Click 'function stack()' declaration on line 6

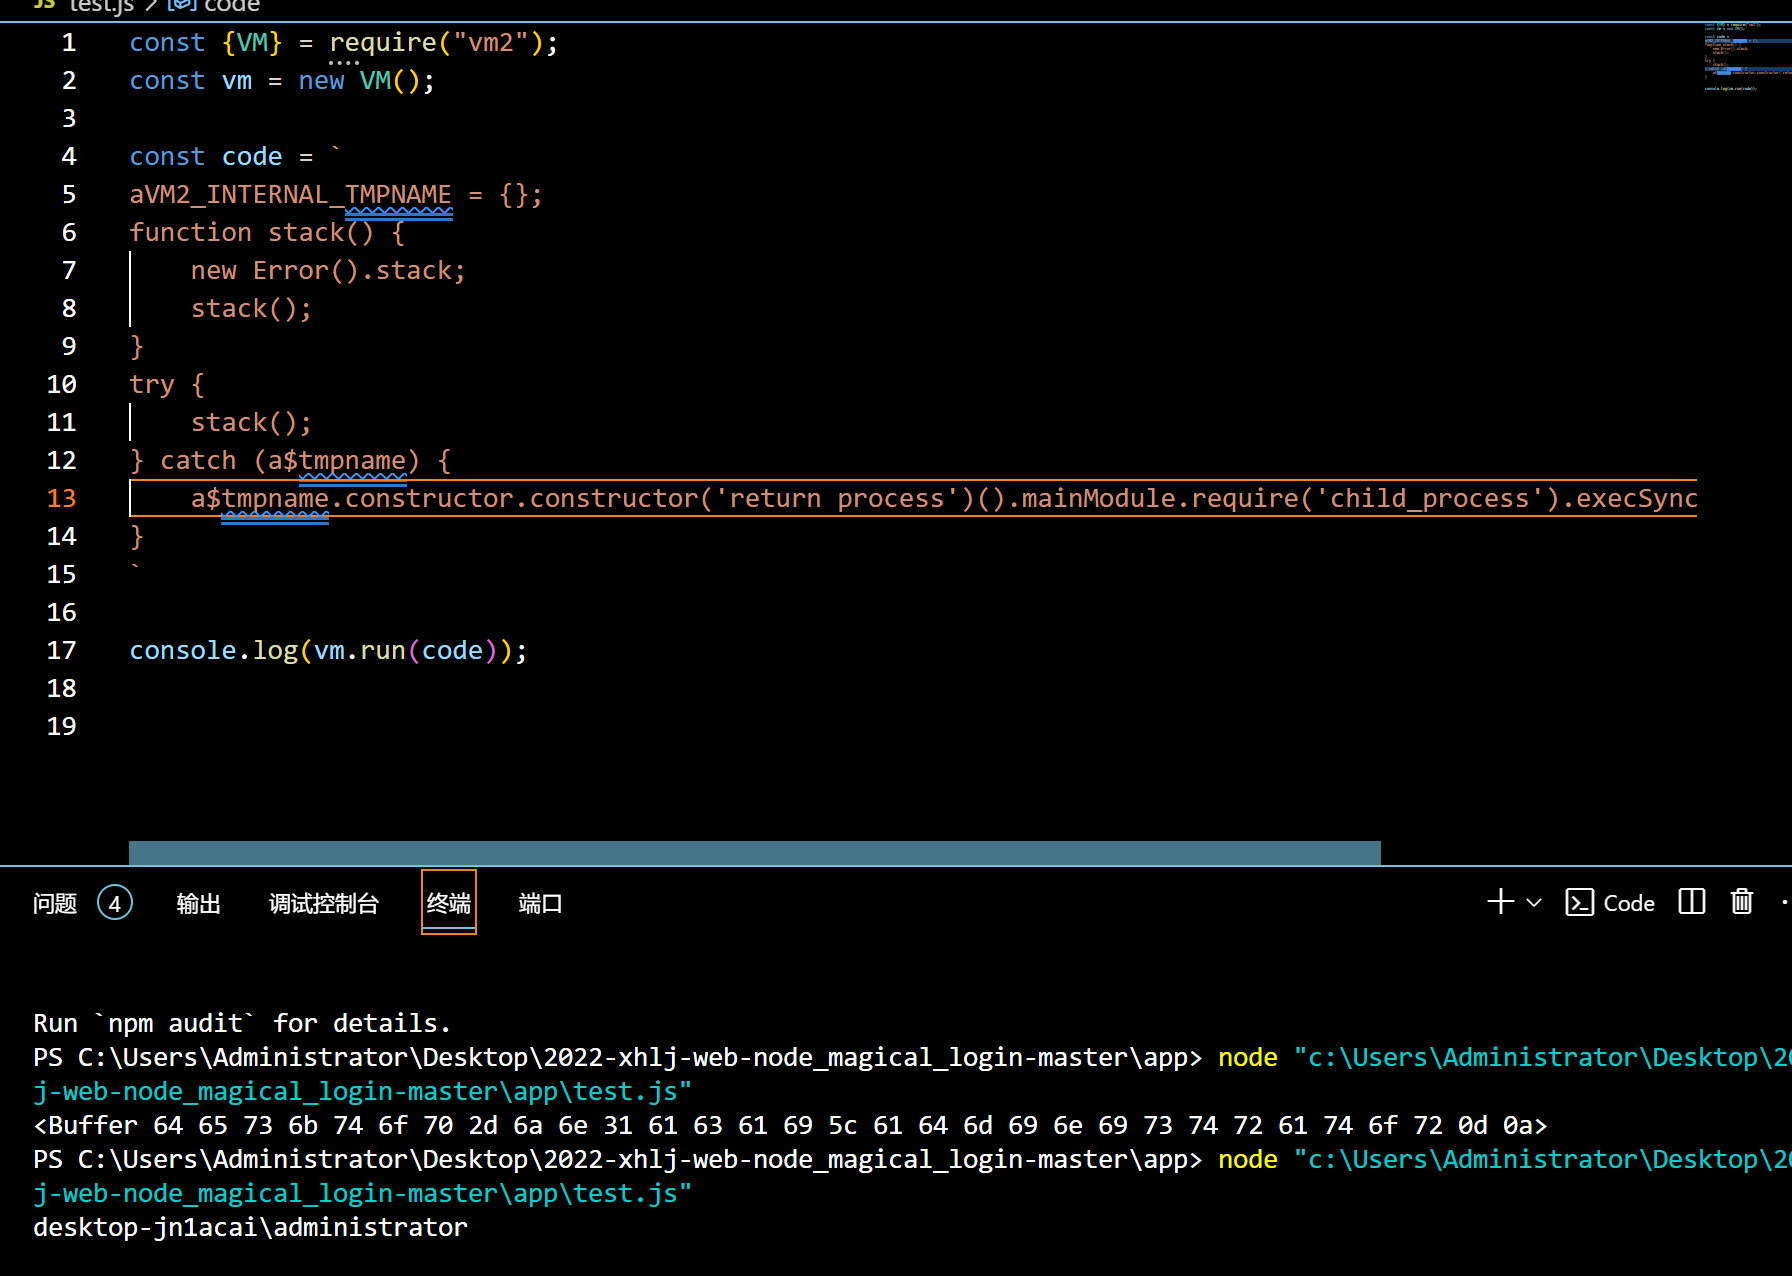(252, 233)
